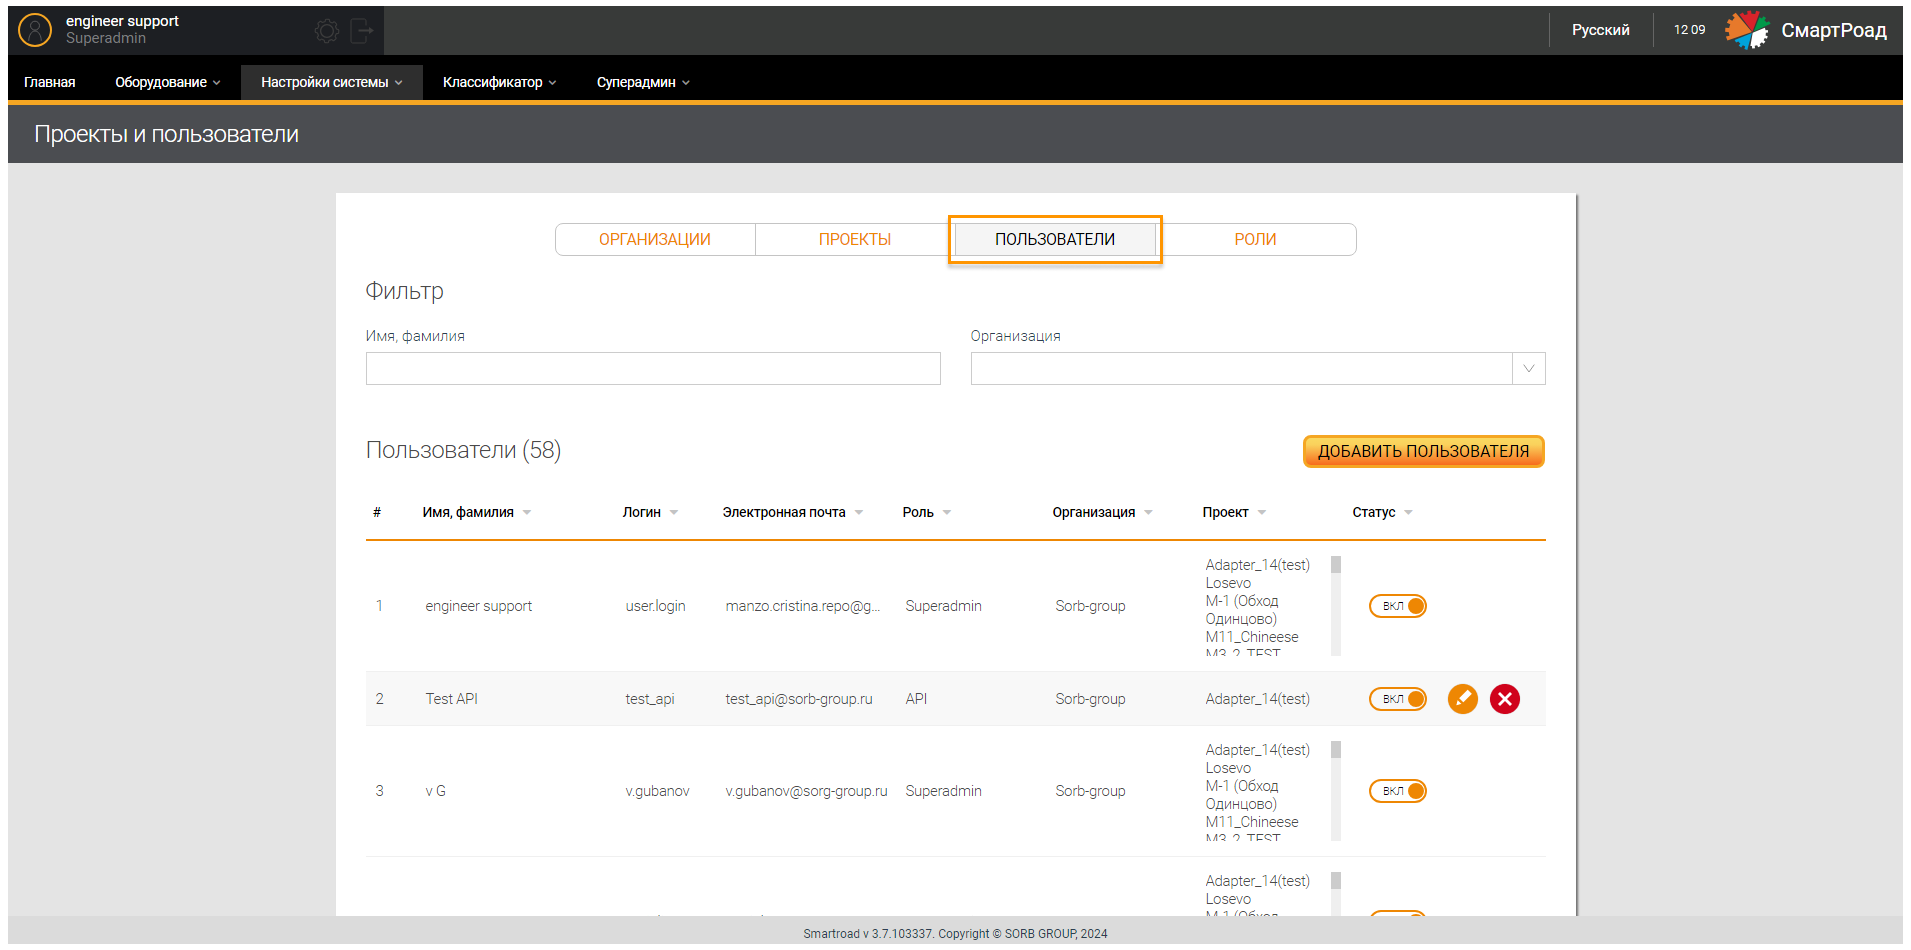
Task: Sort by Имя, фамилия column
Action: (476, 512)
